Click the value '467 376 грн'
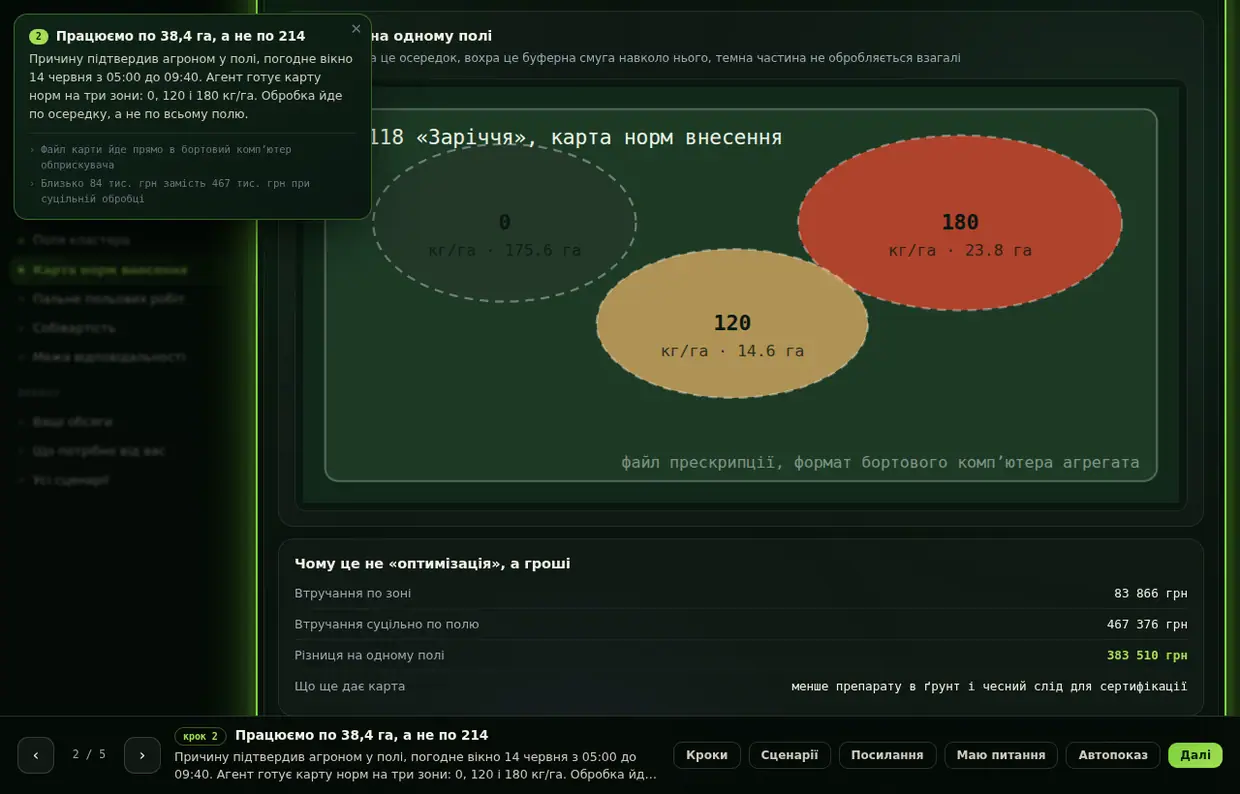Viewport: 1240px width, 794px height. (1147, 625)
